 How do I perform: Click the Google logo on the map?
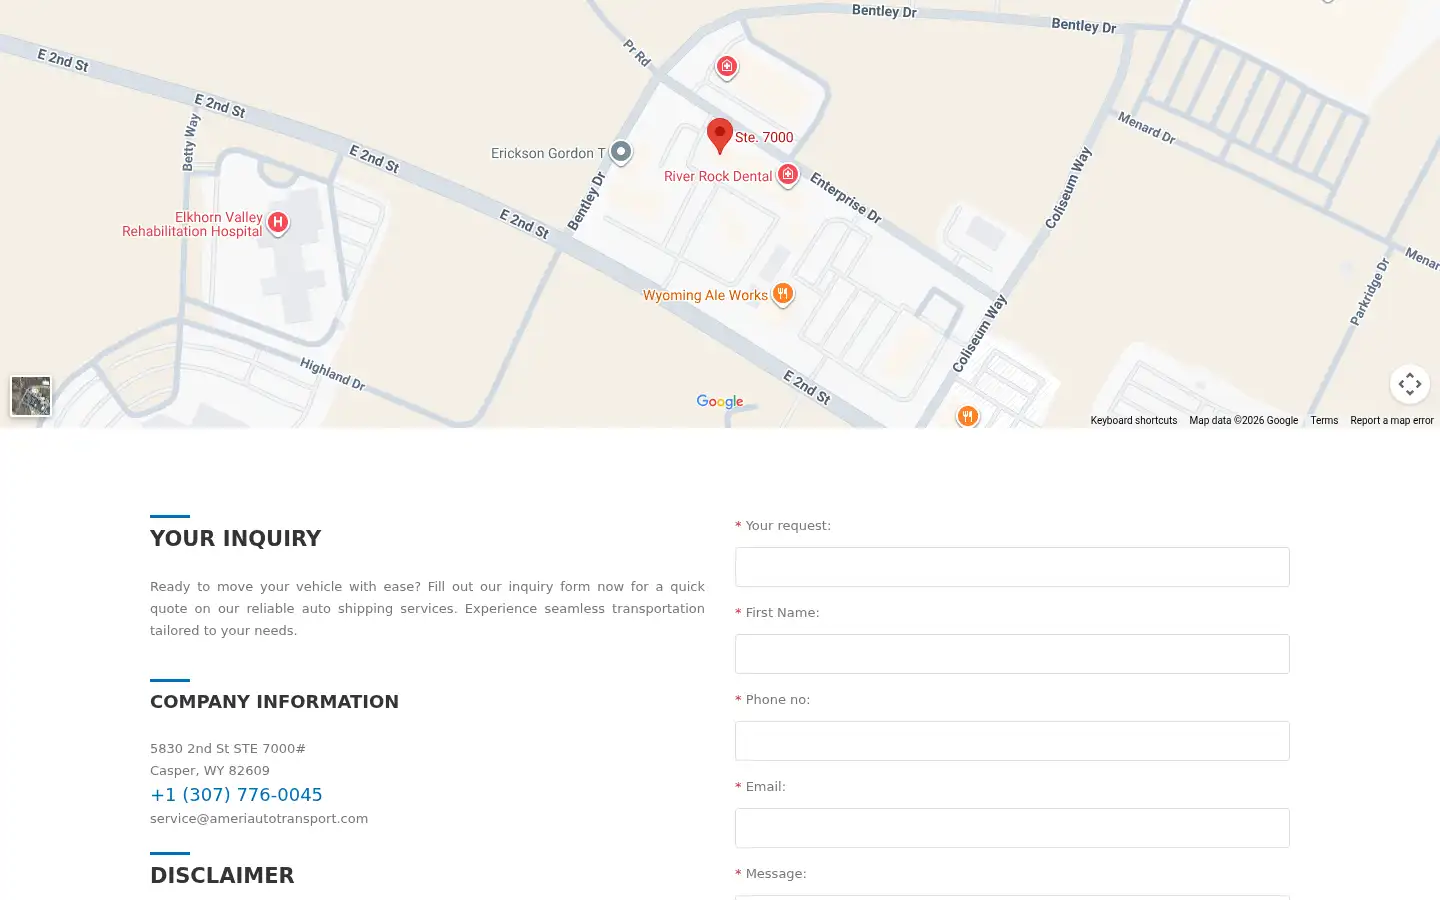[720, 401]
